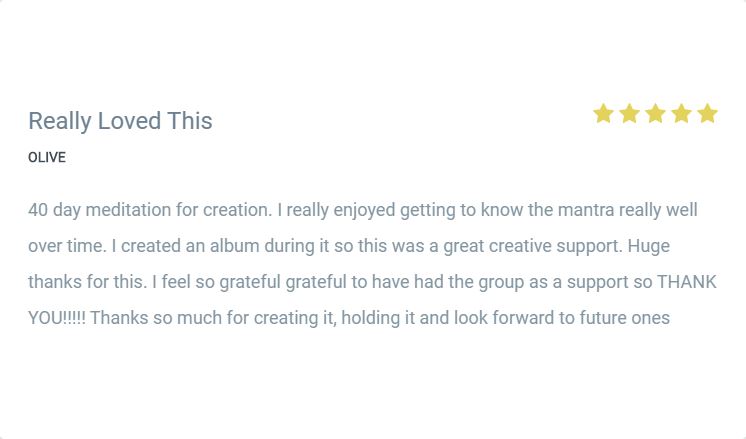Click the fifth and last rating star

[707, 114]
